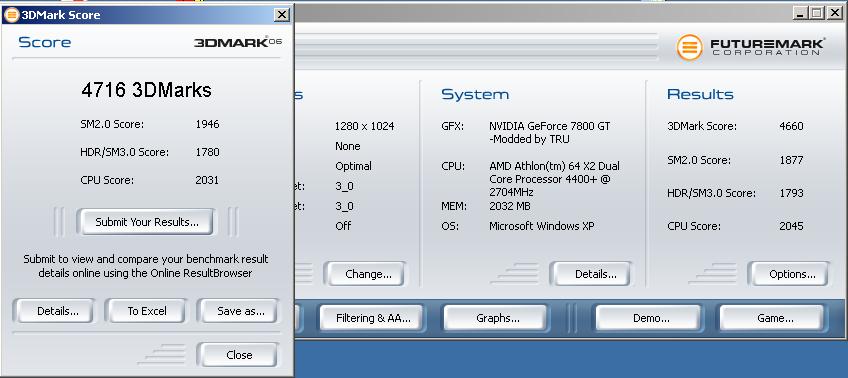The image size is (848, 378).
Task: Maximize the main 3DMark window
Action: (817, 13)
